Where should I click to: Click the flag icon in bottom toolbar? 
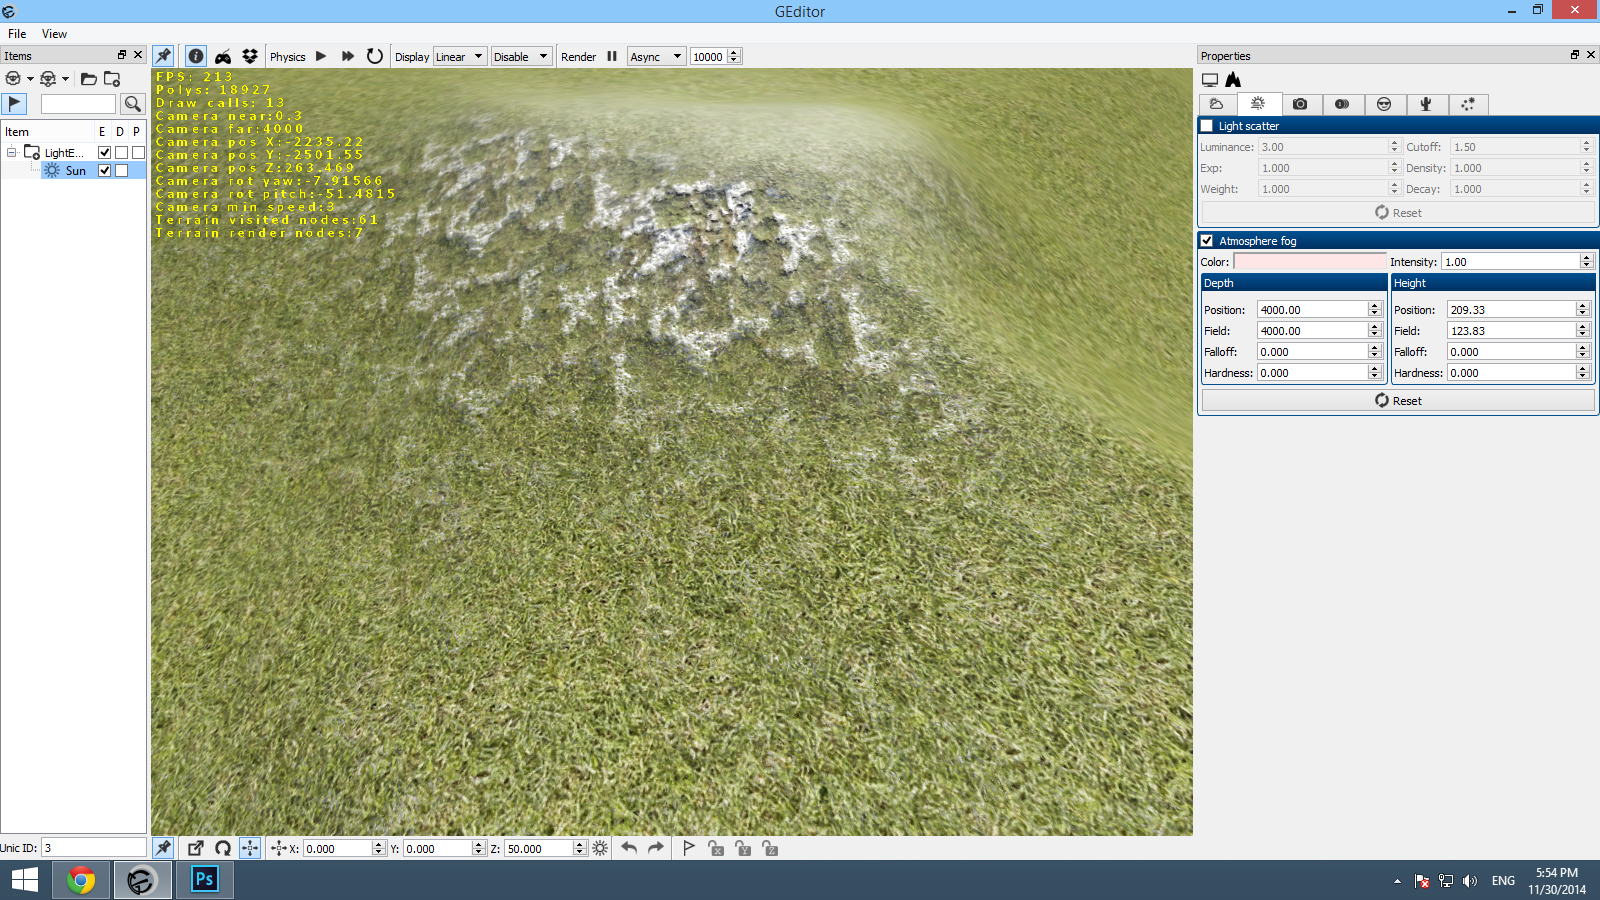click(689, 848)
